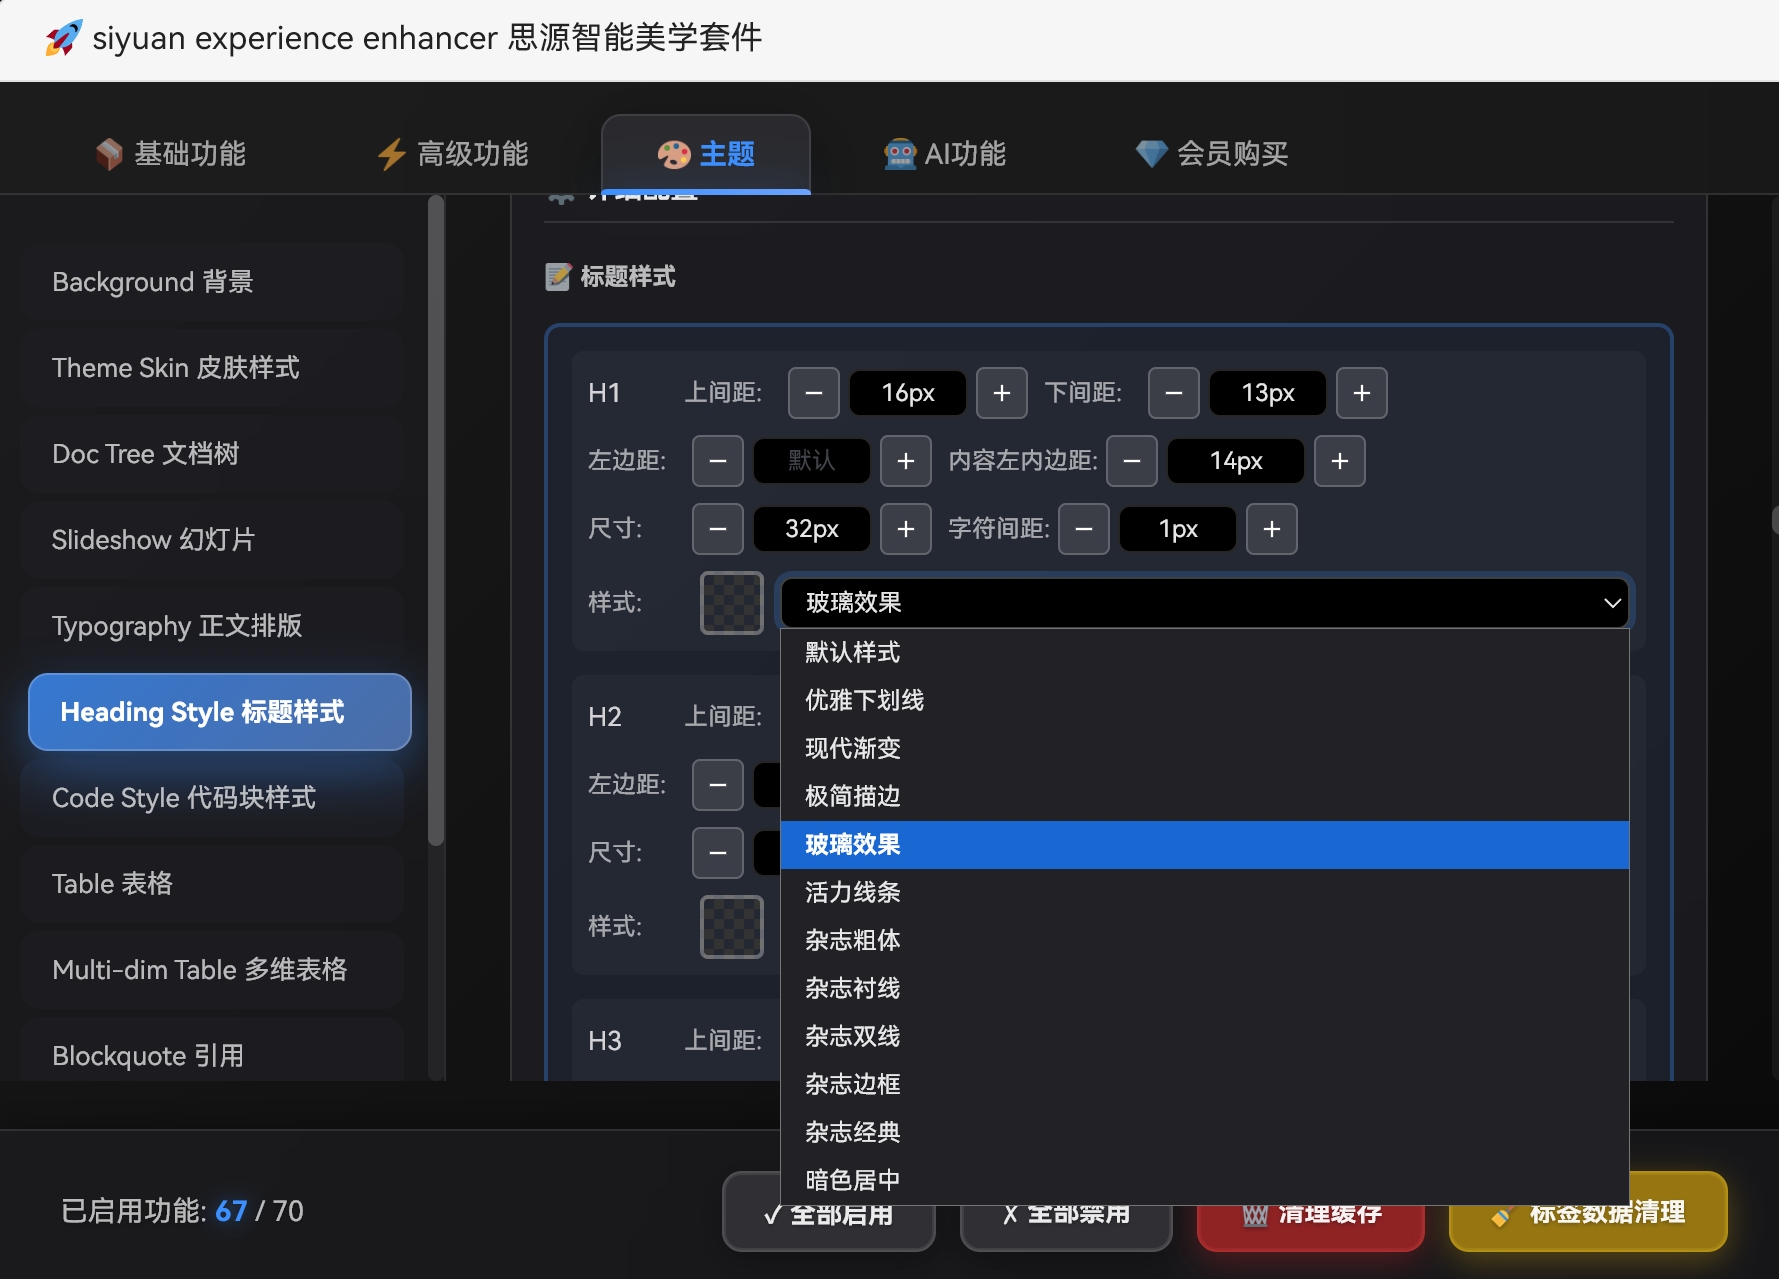Image resolution: width=1779 pixels, height=1279 pixels.
Task: Click the brick icon on 基础功能 tab
Action: click(x=110, y=153)
